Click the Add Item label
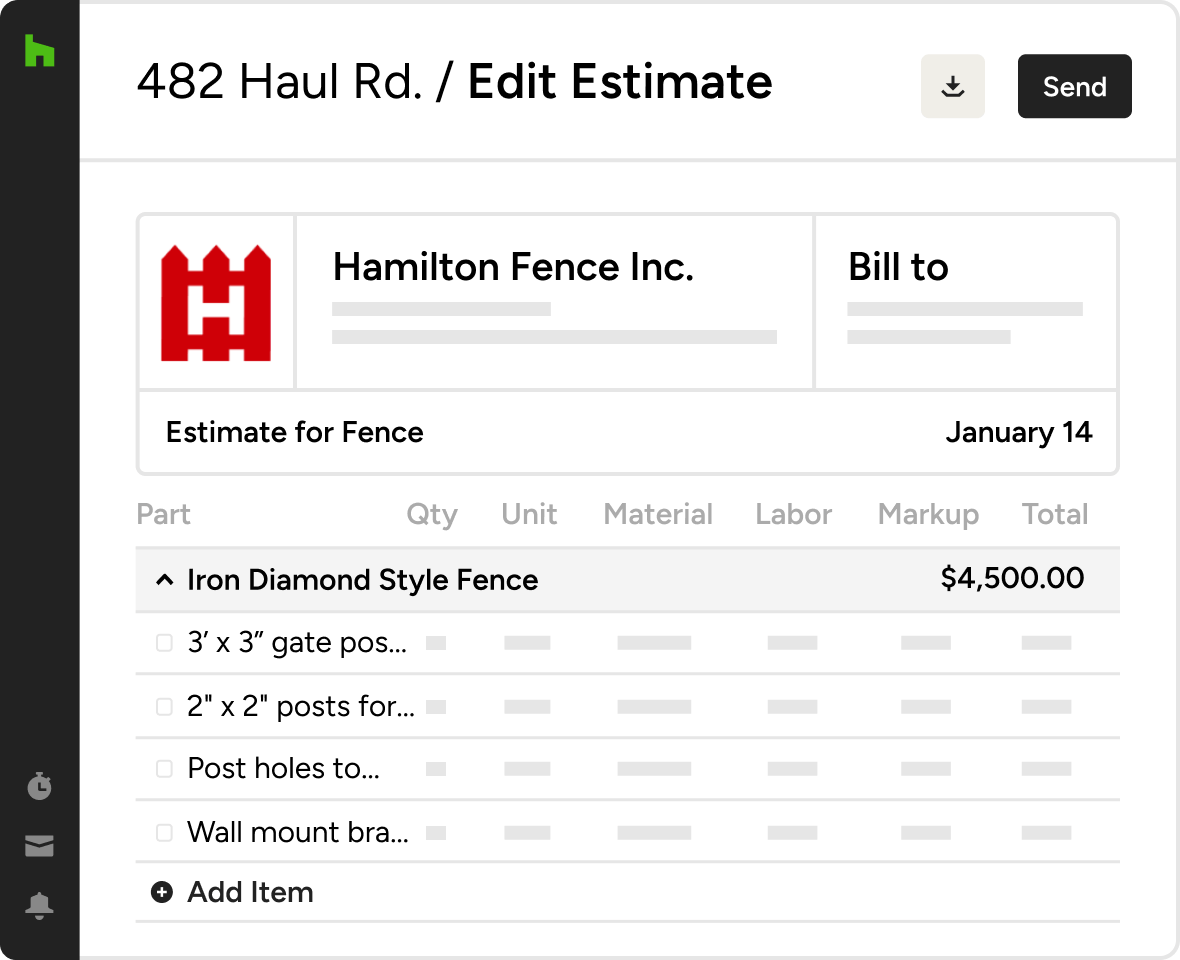Screen dimensions: 1180x960 [250, 892]
